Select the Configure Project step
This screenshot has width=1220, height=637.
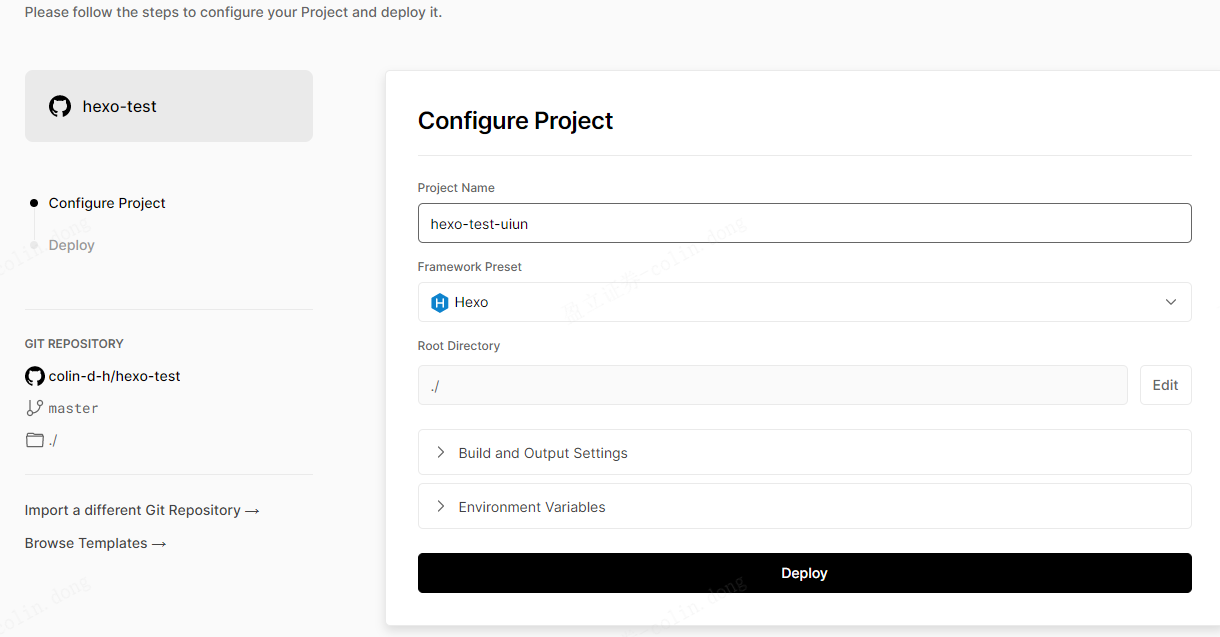tap(107, 203)
